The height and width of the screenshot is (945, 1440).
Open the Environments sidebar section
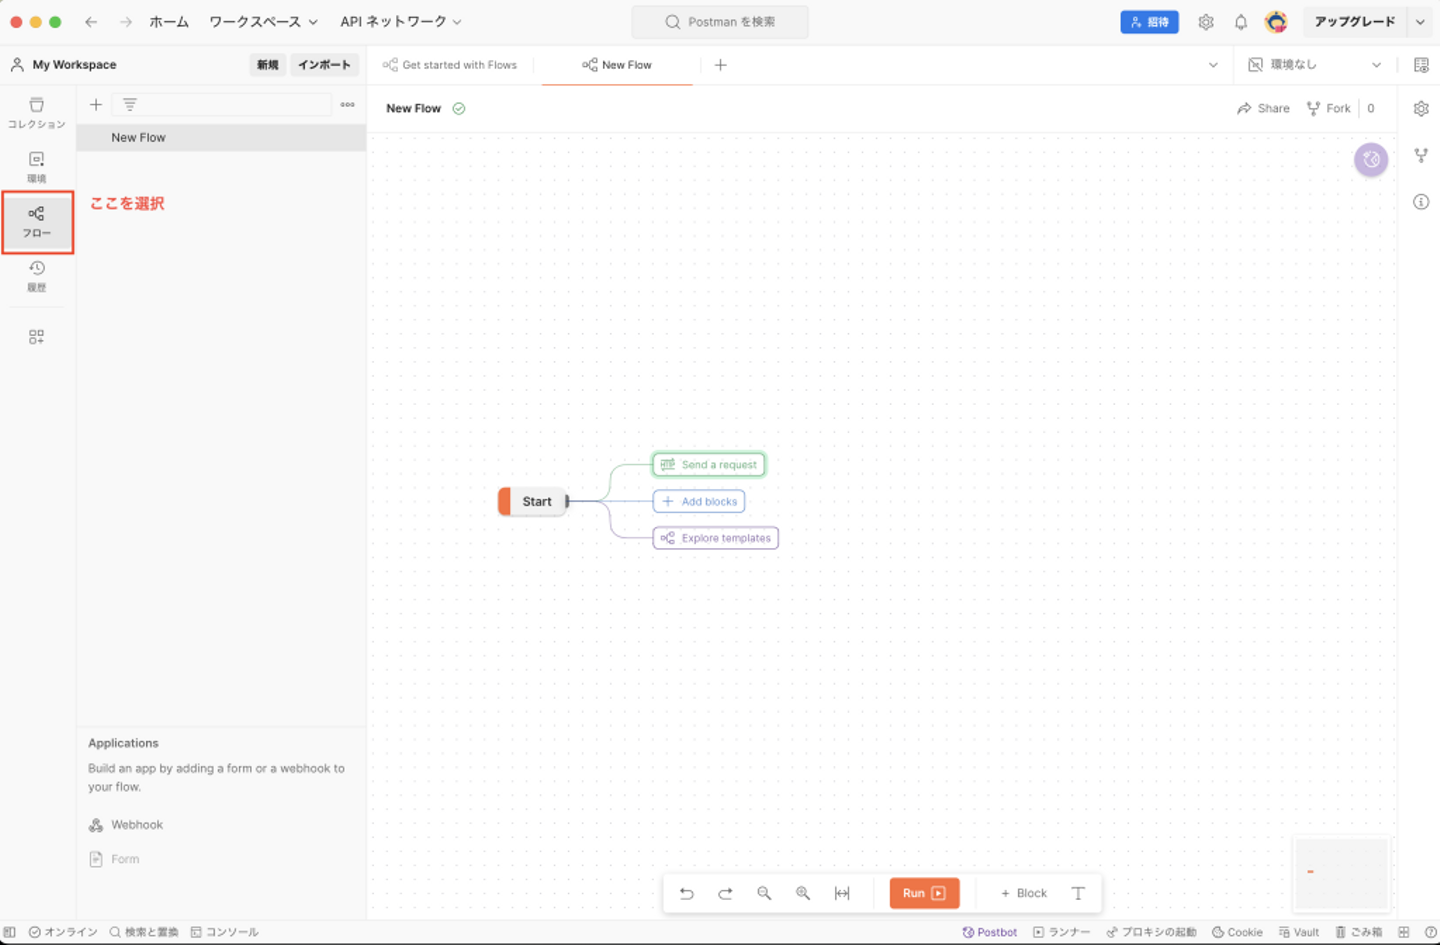point(37,166)
